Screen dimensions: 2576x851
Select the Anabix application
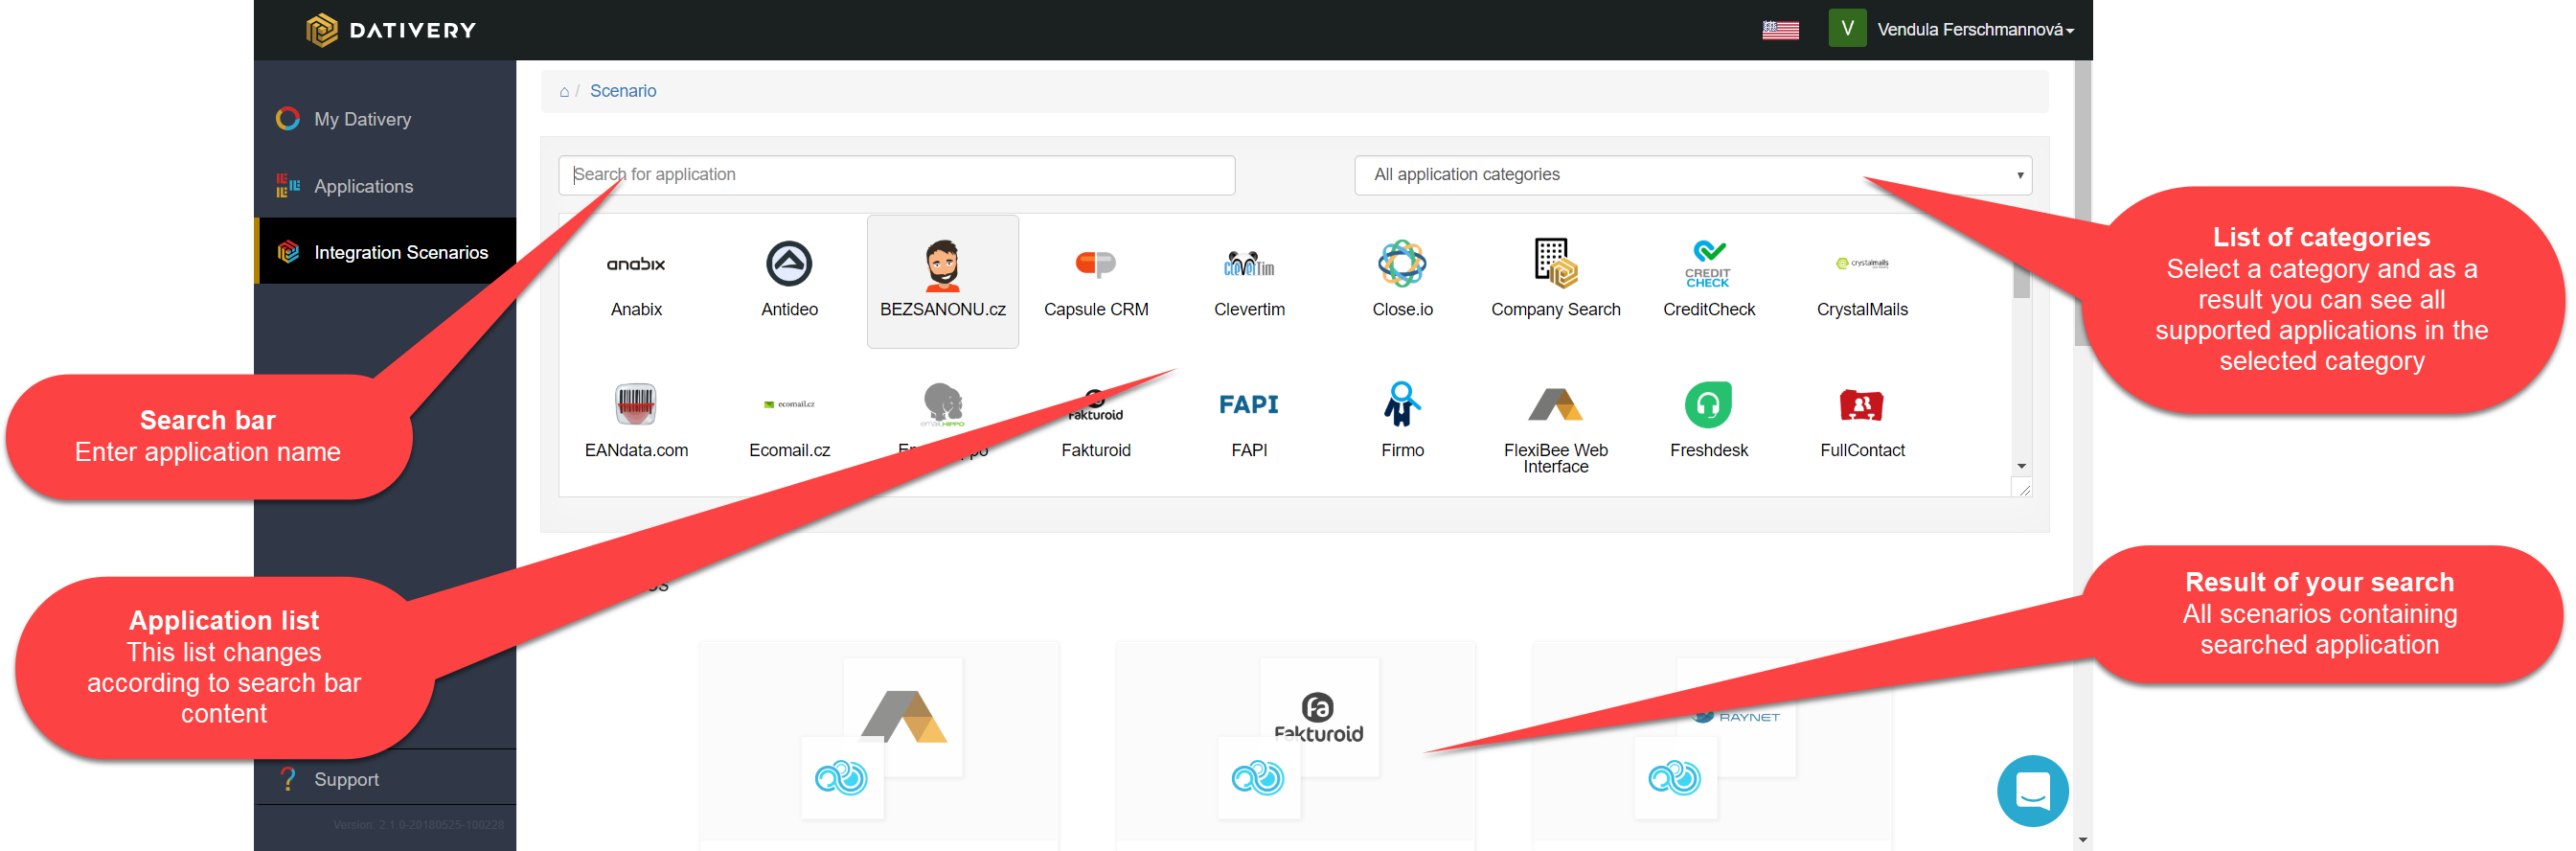click(x=637, y=282)
